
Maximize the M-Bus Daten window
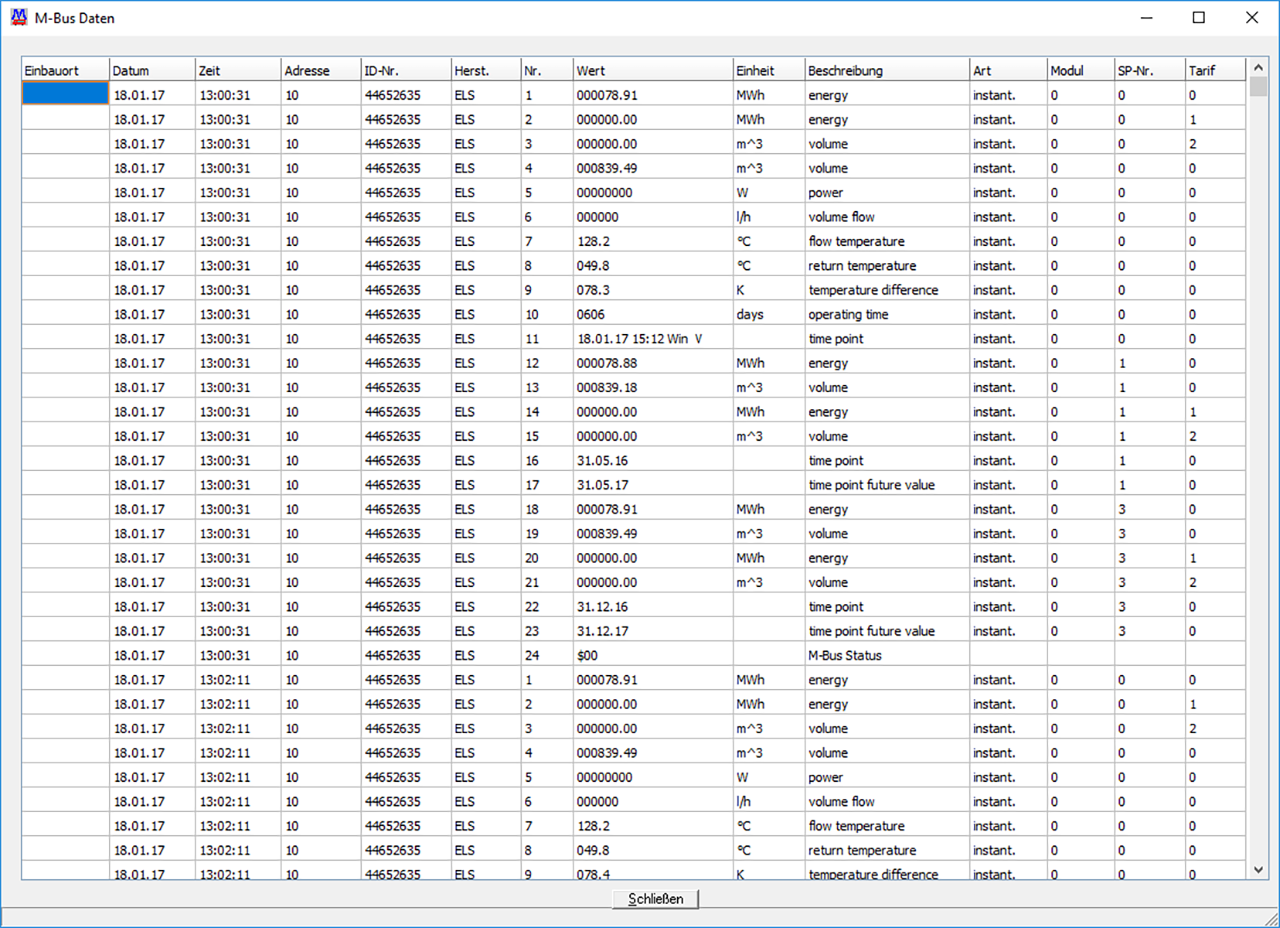click(1199, 17)
